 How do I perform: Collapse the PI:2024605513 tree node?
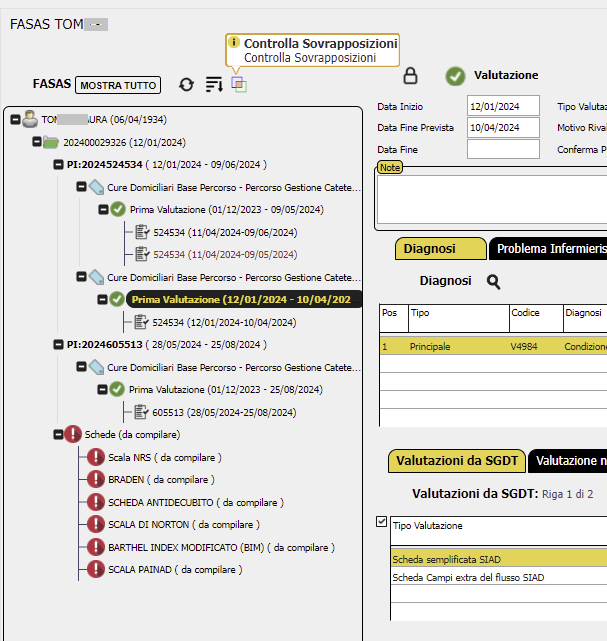58,345
